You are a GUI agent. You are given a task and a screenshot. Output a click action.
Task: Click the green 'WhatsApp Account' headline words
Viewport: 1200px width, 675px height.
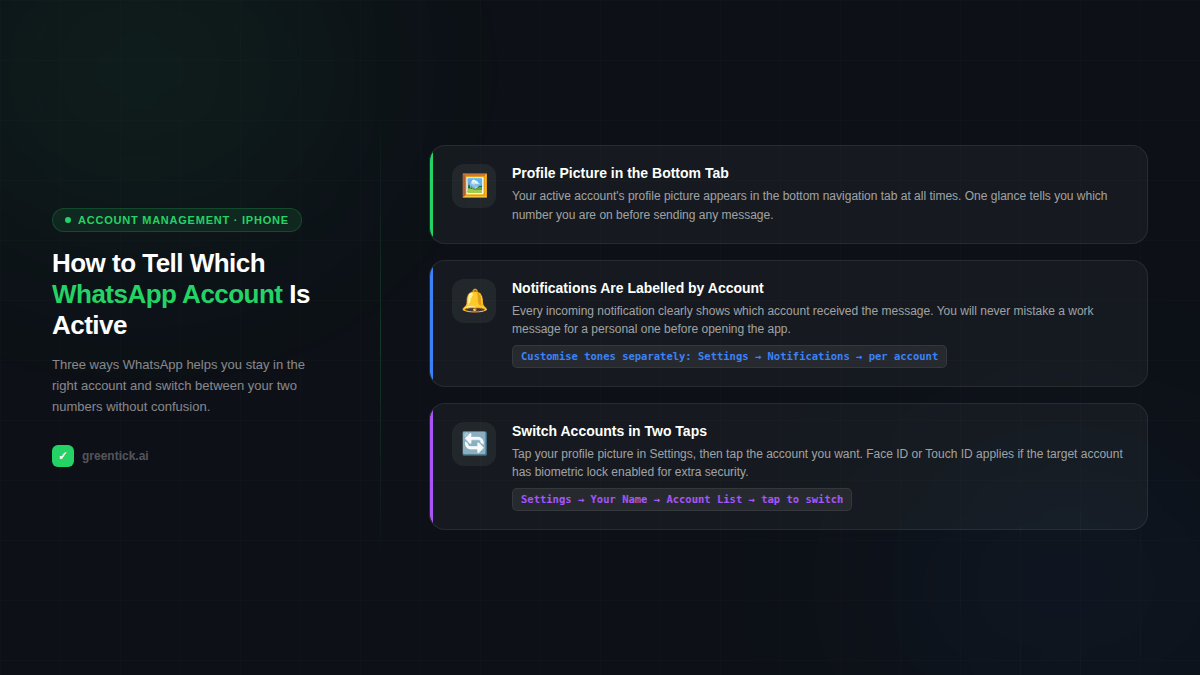(167, 294)
